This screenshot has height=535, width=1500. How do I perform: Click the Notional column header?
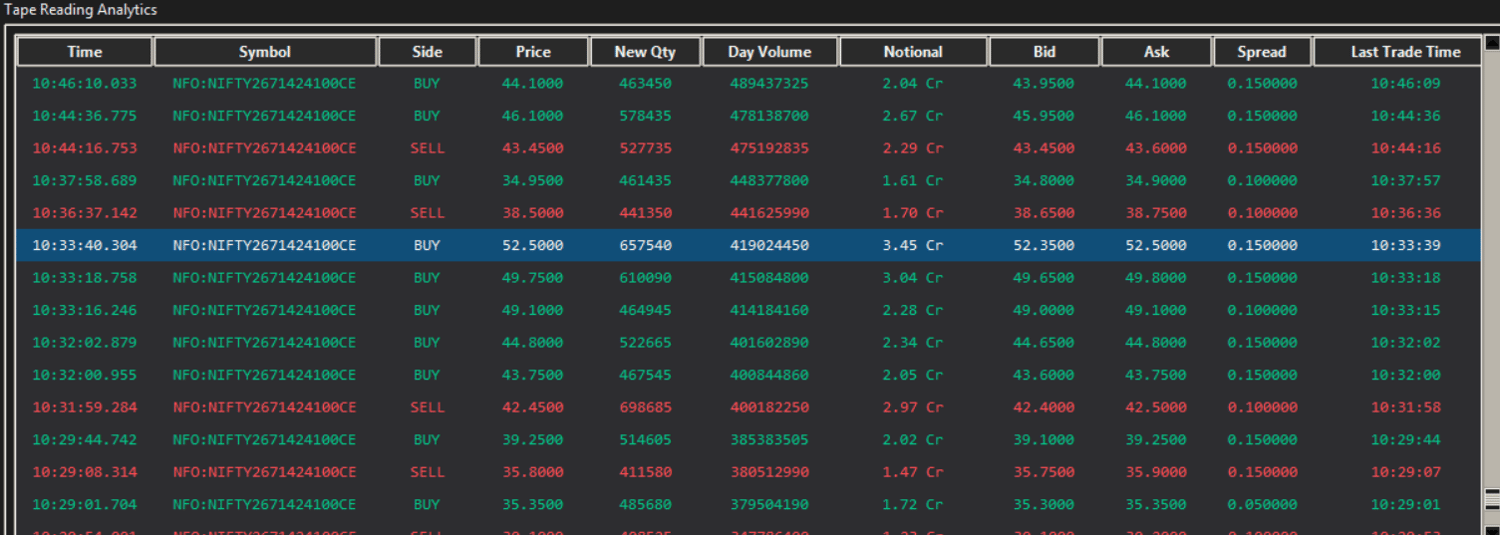pos(913,52)
